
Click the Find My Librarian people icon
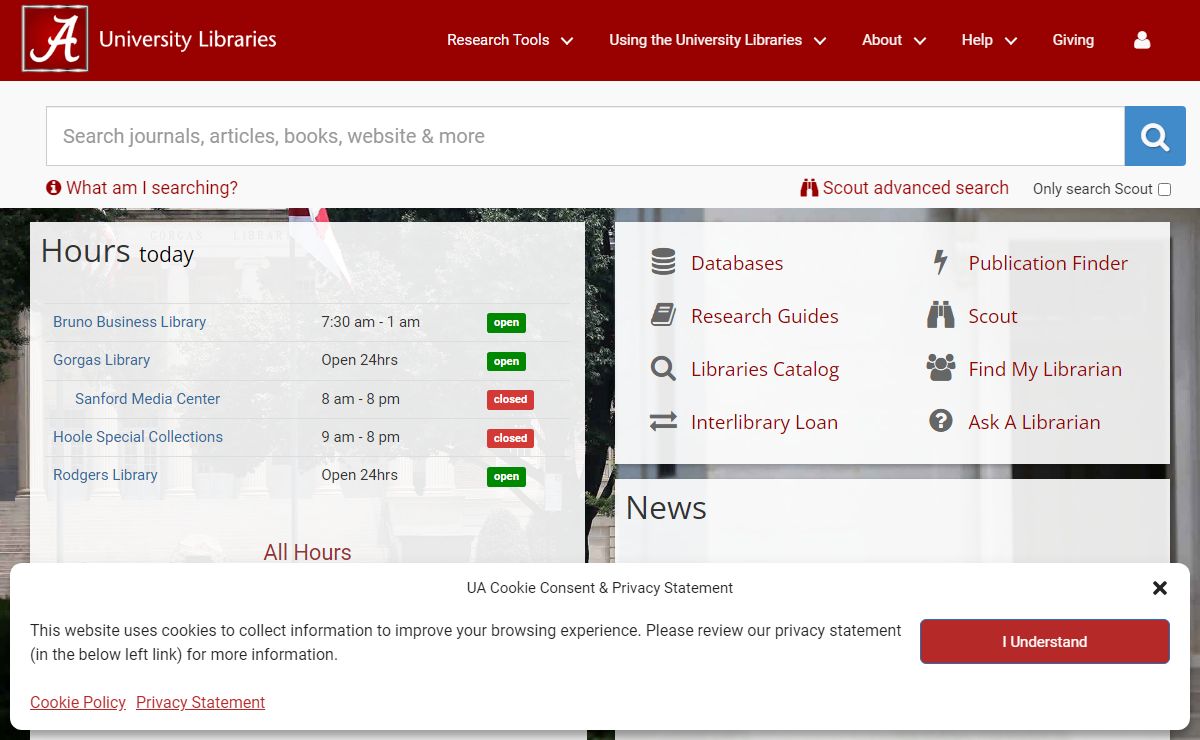pyautogui.click(x=940, y=369)
